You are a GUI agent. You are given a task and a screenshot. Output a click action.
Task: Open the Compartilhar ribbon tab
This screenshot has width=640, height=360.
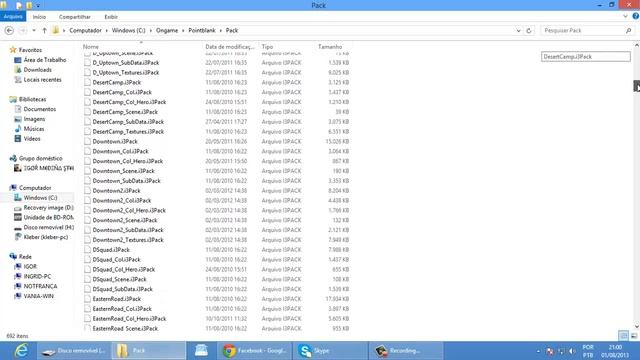(x=75, y=17)
